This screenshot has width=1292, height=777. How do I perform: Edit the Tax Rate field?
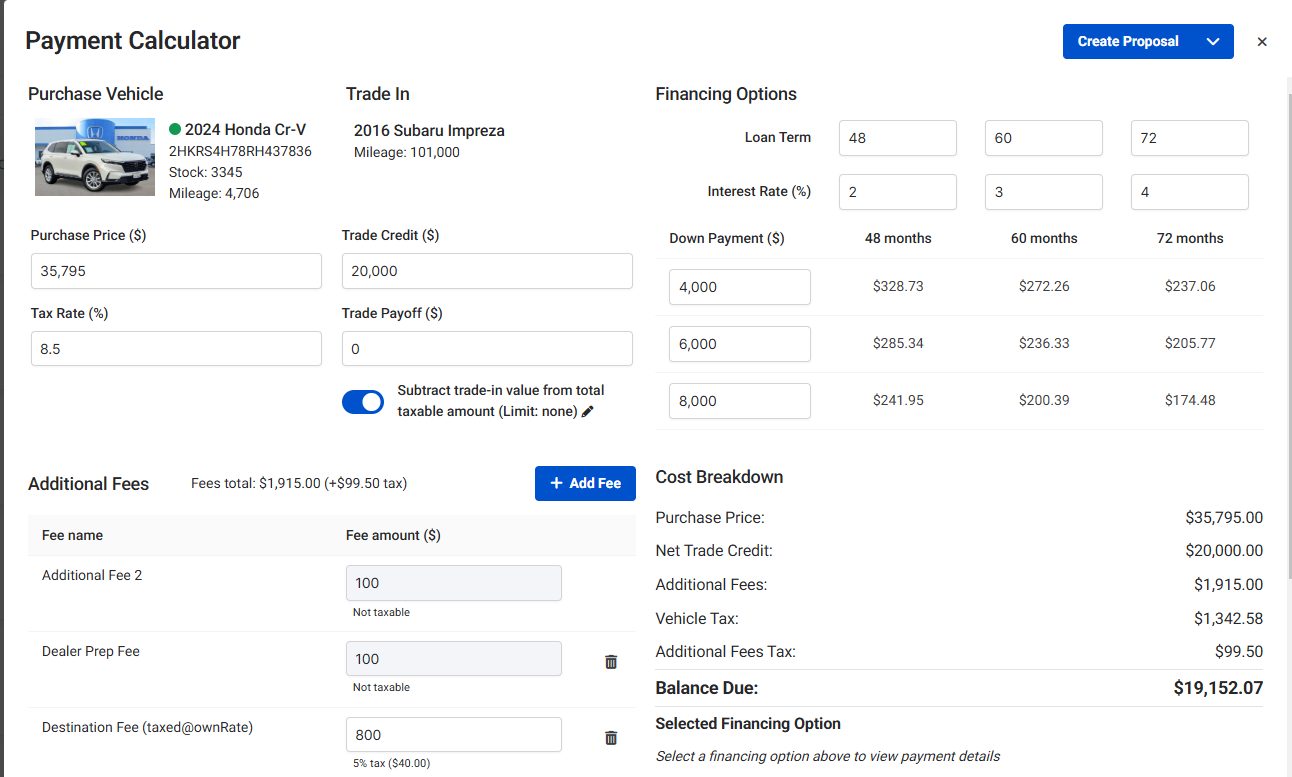[x=176, y=349]
